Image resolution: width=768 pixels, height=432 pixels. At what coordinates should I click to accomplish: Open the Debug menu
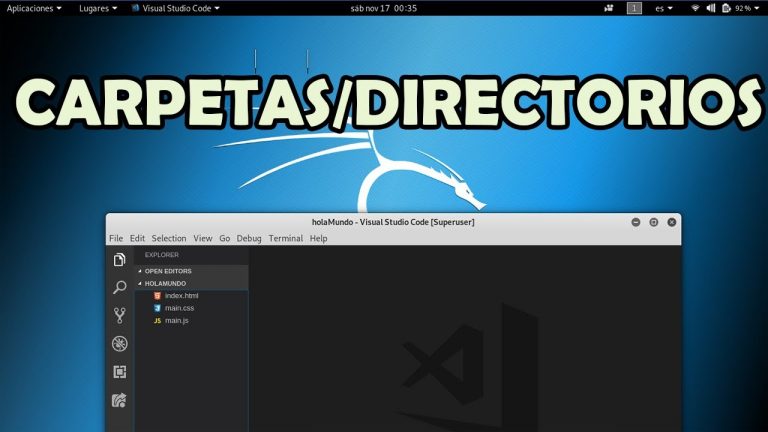pyautogui.click(x=249, y=239)
